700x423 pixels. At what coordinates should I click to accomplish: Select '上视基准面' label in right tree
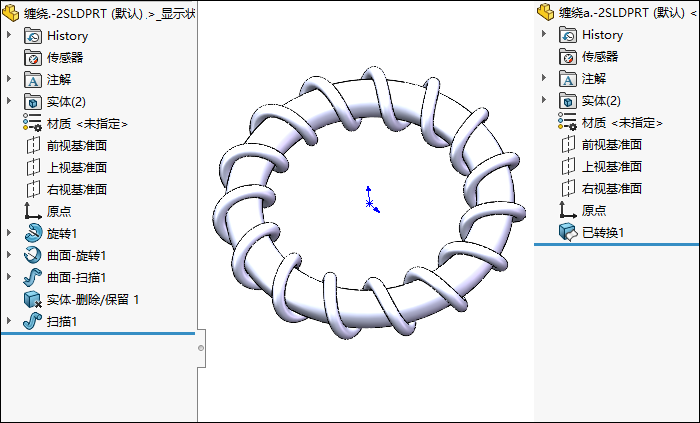612,167
